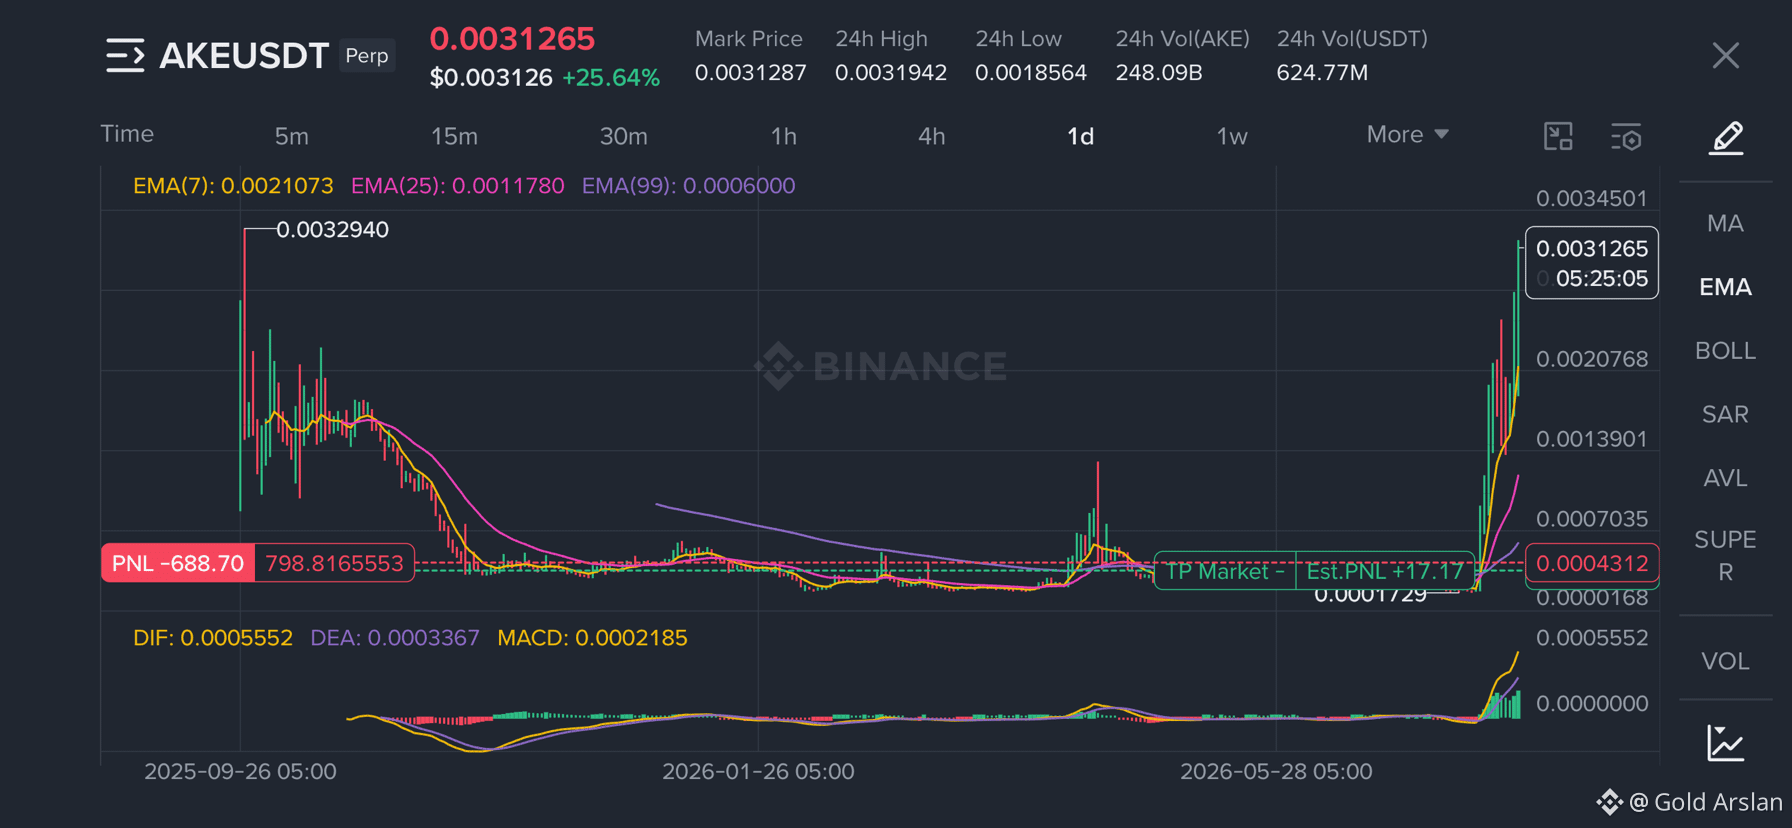Toggle the AVL indicator

click(x=1726, y=478)
